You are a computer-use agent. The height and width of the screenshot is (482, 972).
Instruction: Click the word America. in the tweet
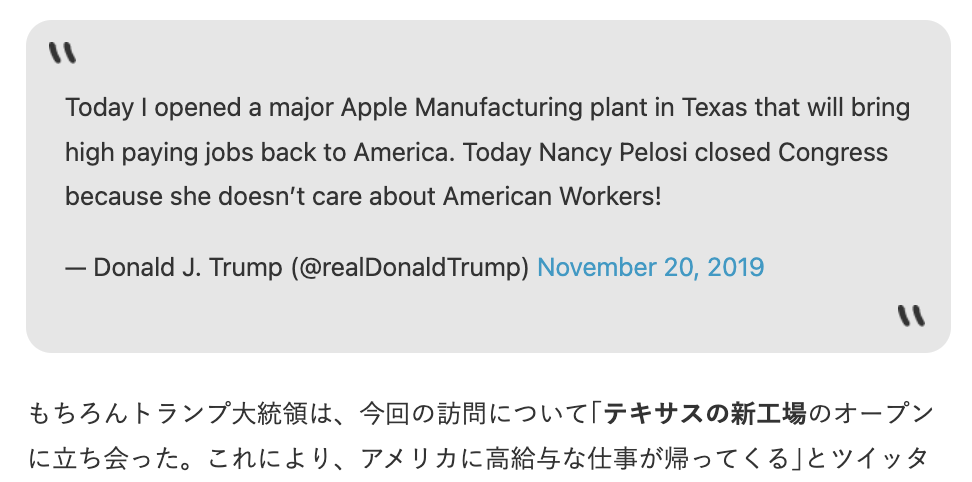coord(405,152)
